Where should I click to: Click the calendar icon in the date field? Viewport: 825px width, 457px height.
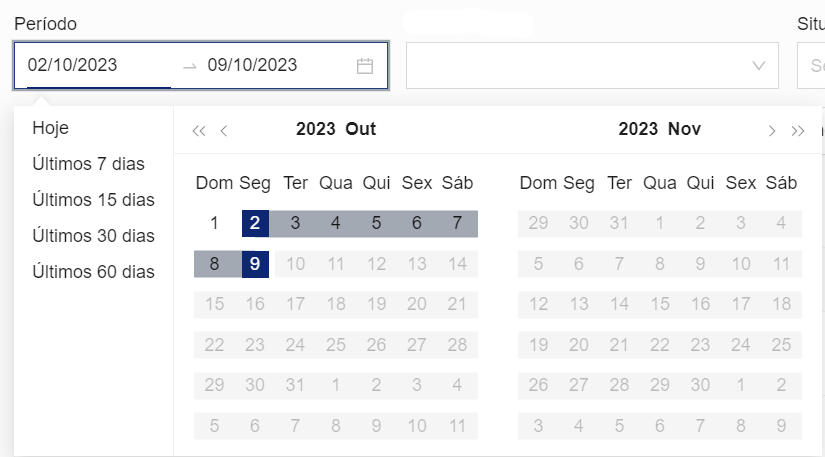[365, 66]
